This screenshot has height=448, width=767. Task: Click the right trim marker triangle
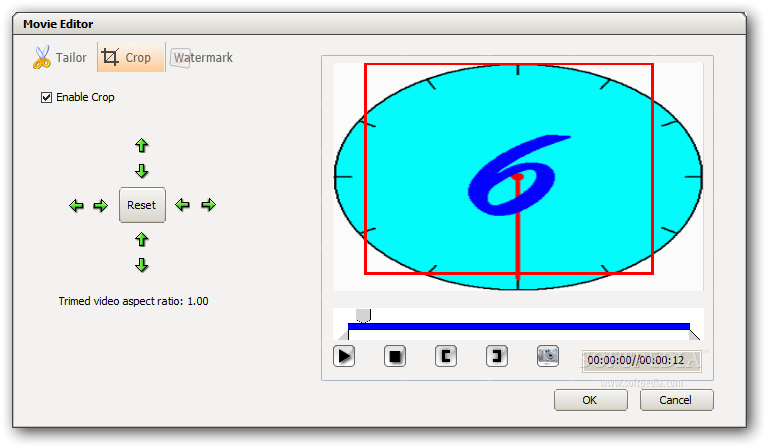(695, 335)
